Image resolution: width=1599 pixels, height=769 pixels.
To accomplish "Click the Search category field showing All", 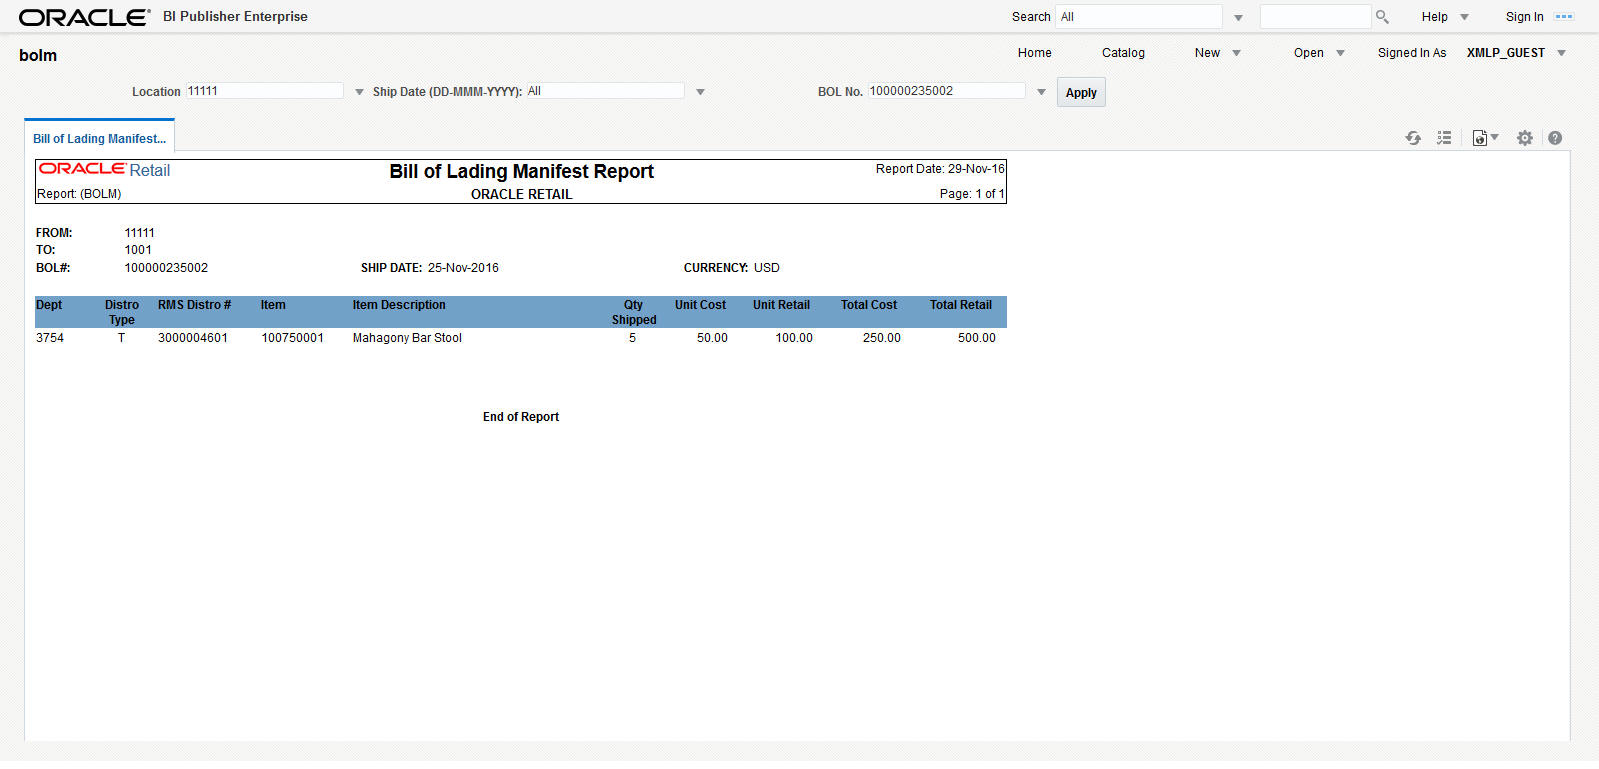I will coord(1139,17).
